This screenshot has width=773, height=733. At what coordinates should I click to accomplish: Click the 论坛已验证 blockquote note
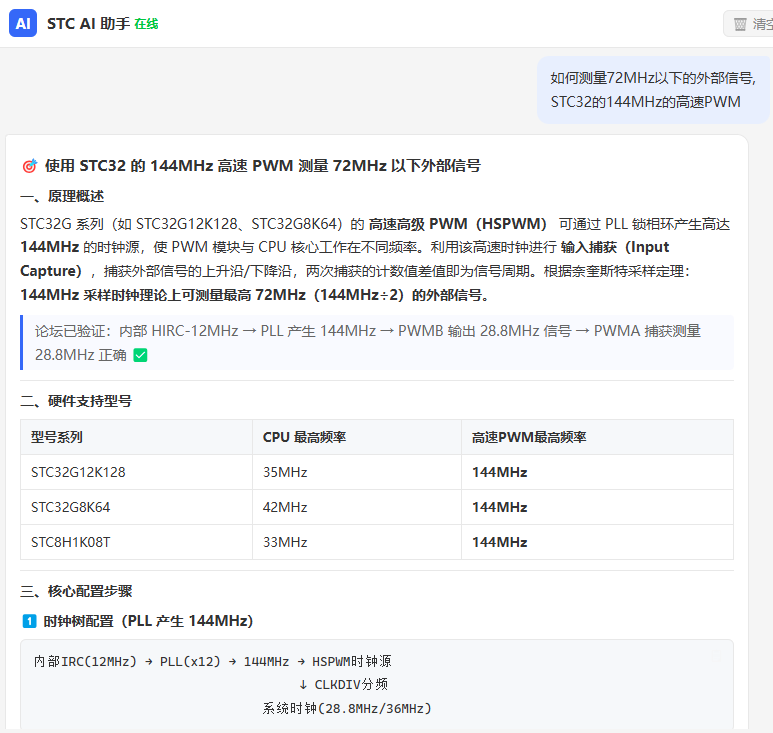point(377,343)
